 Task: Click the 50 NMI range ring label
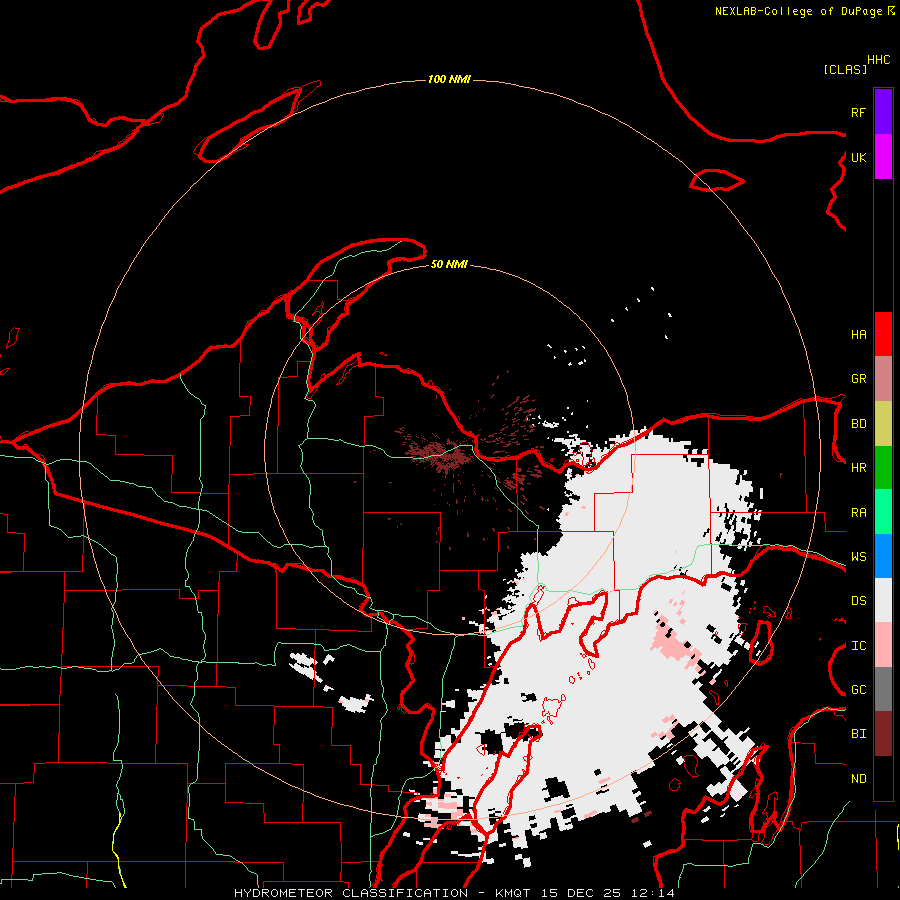point(449,264)
